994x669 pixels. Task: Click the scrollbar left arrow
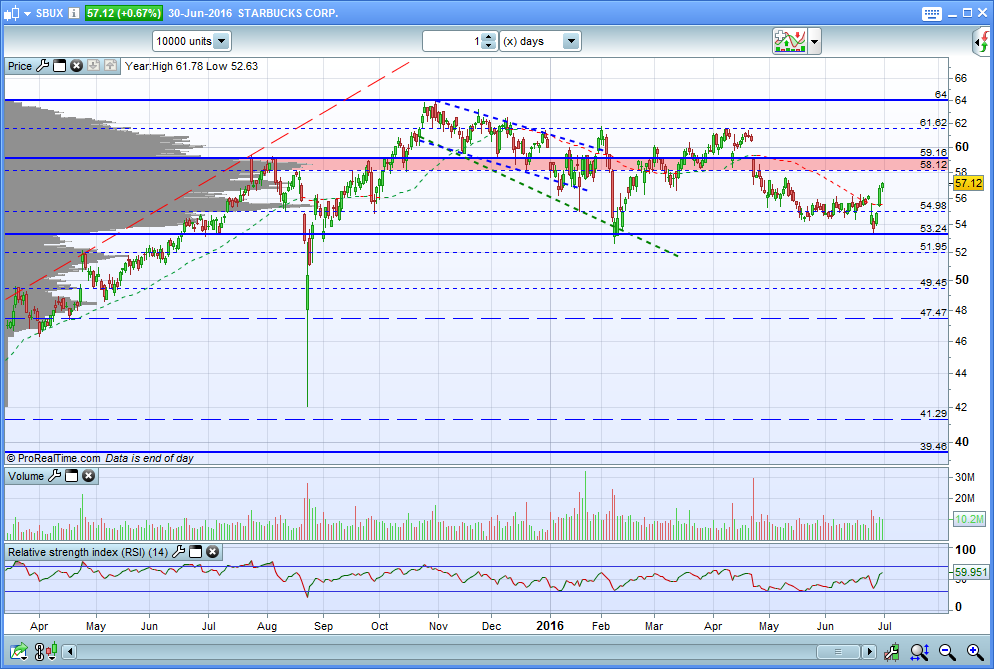pos(70,651)
